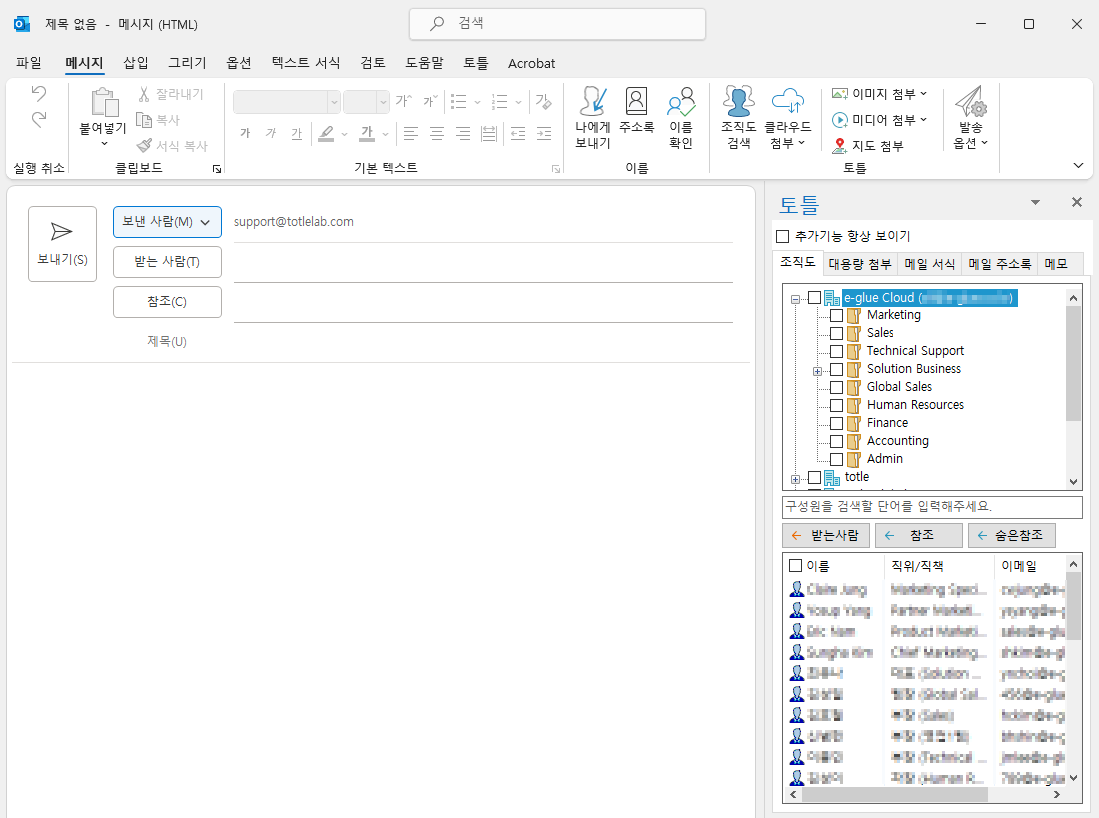Viewport: 1099px width, 818px height.
Task: Open the 텍스트 서식 ribbon tab
Action: point(306,63)
